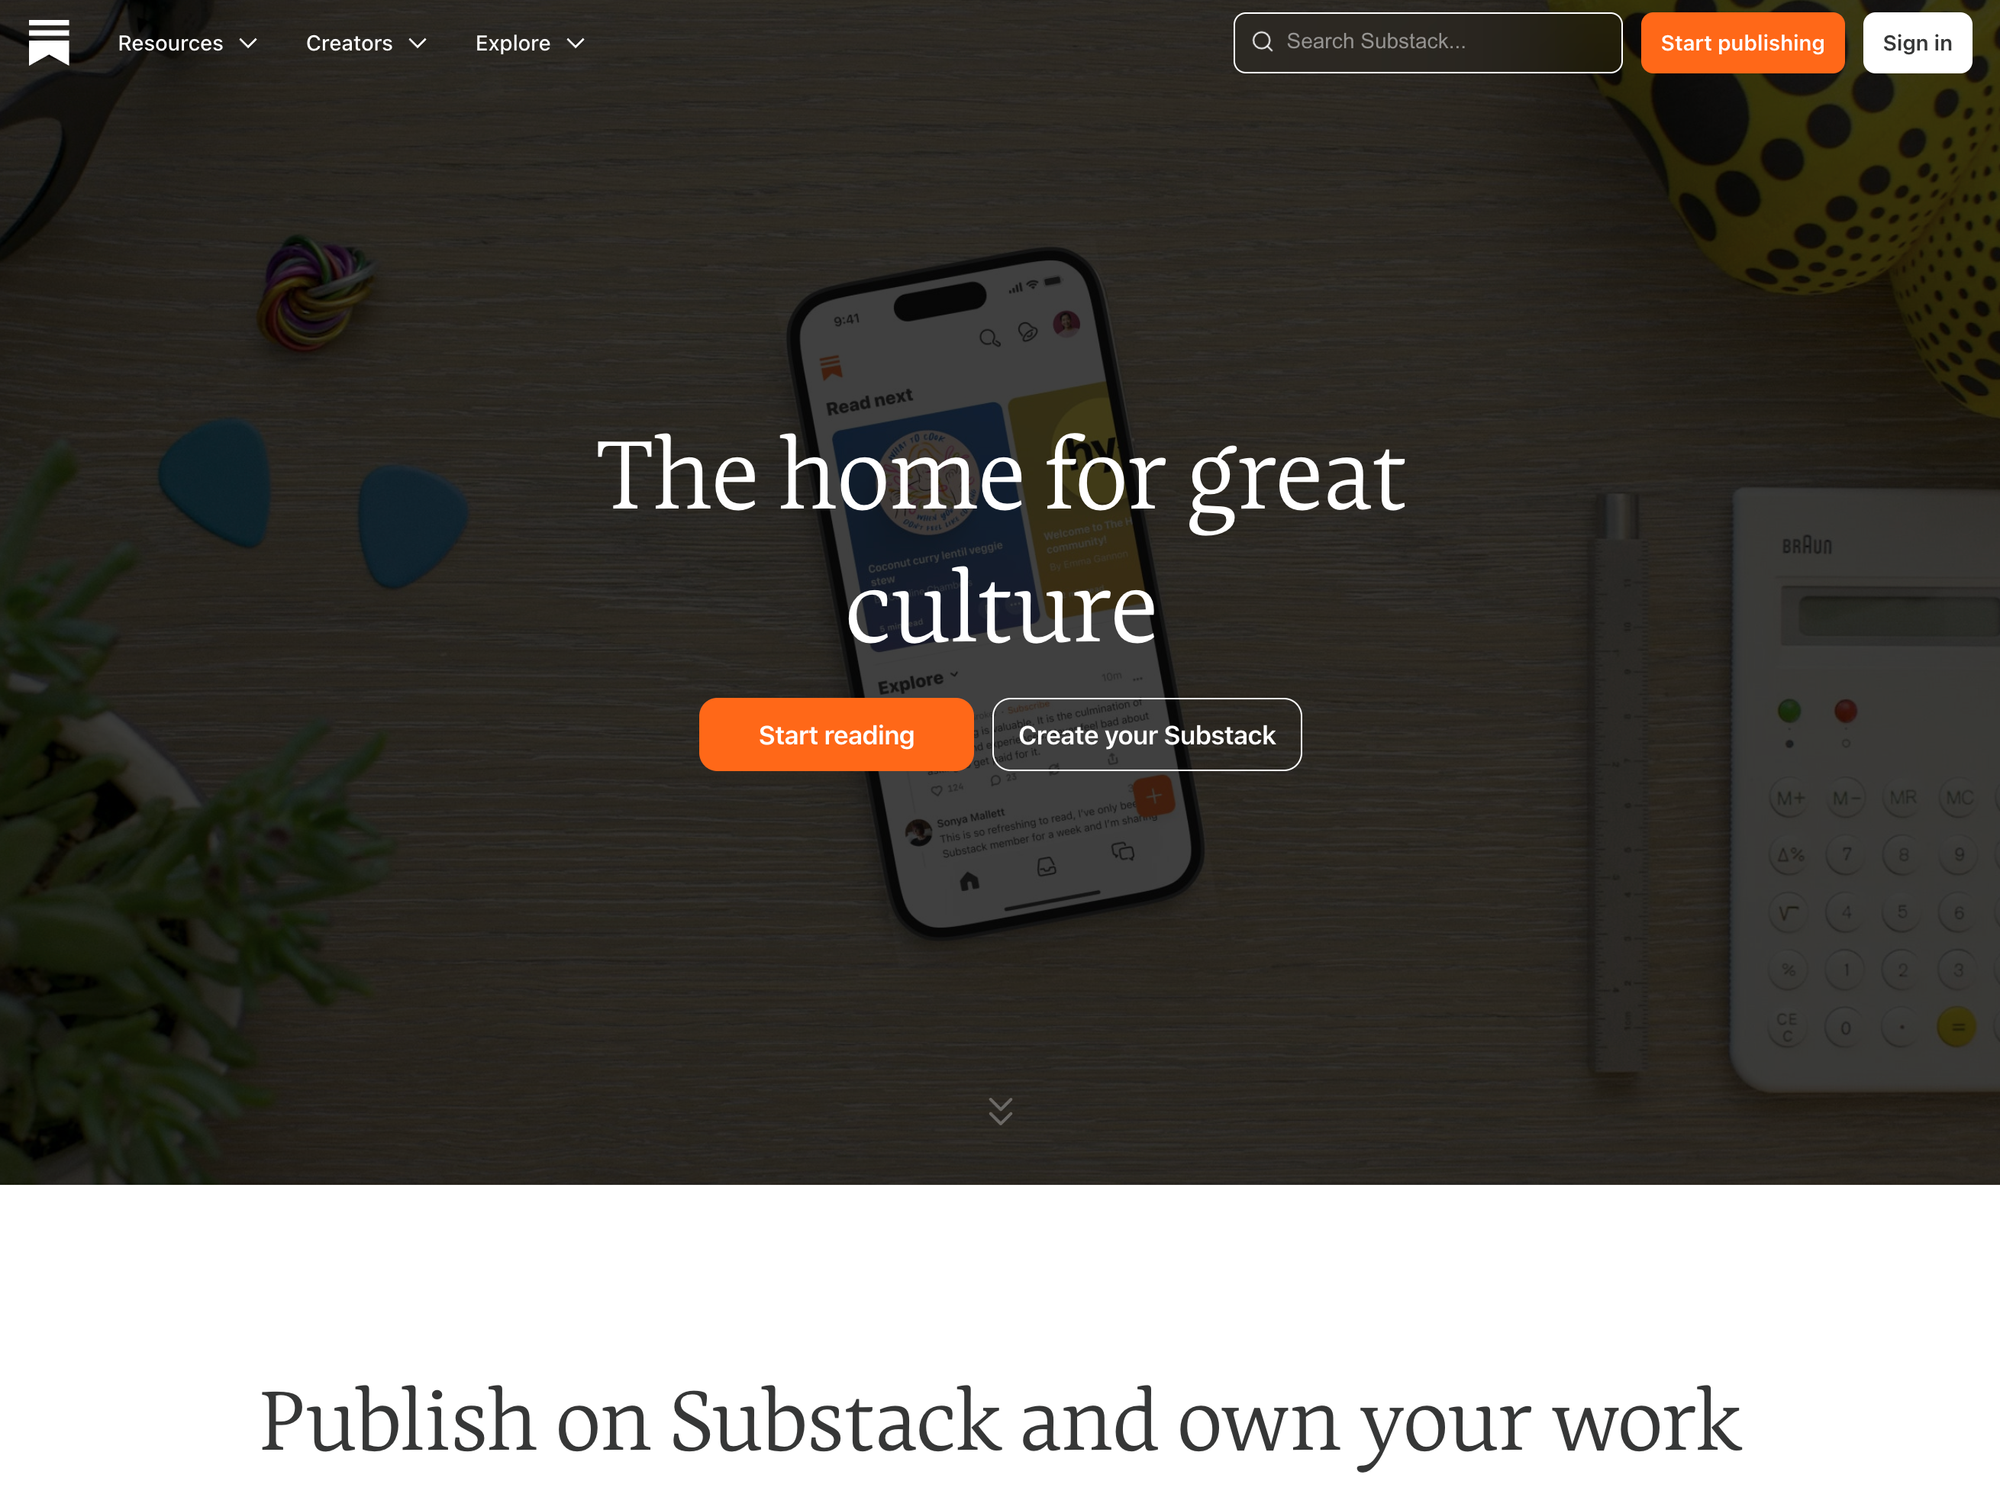The height and width of the screenshot is (1501, 2000).
Task: Click the Start reading button
Action: pos(835,733)
